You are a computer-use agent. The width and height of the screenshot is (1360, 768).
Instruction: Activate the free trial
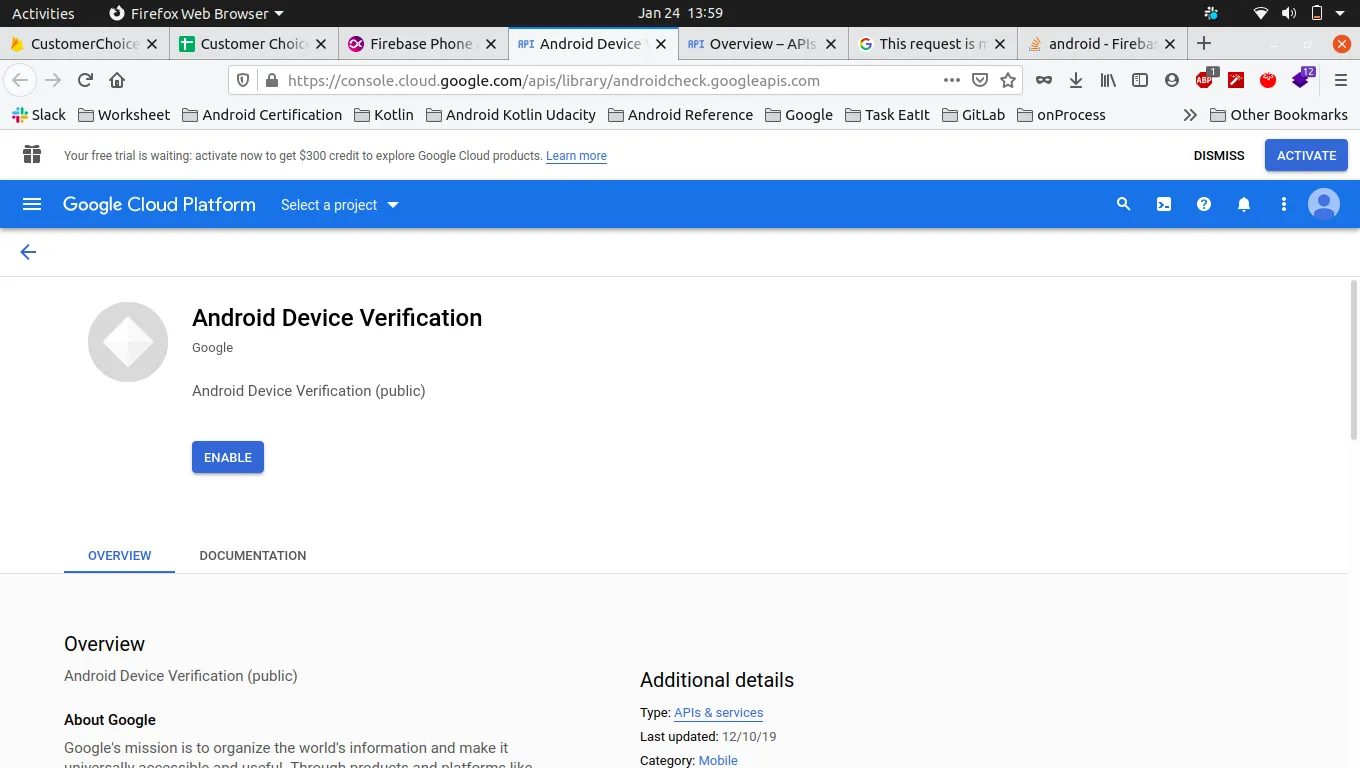[1306, 155]
